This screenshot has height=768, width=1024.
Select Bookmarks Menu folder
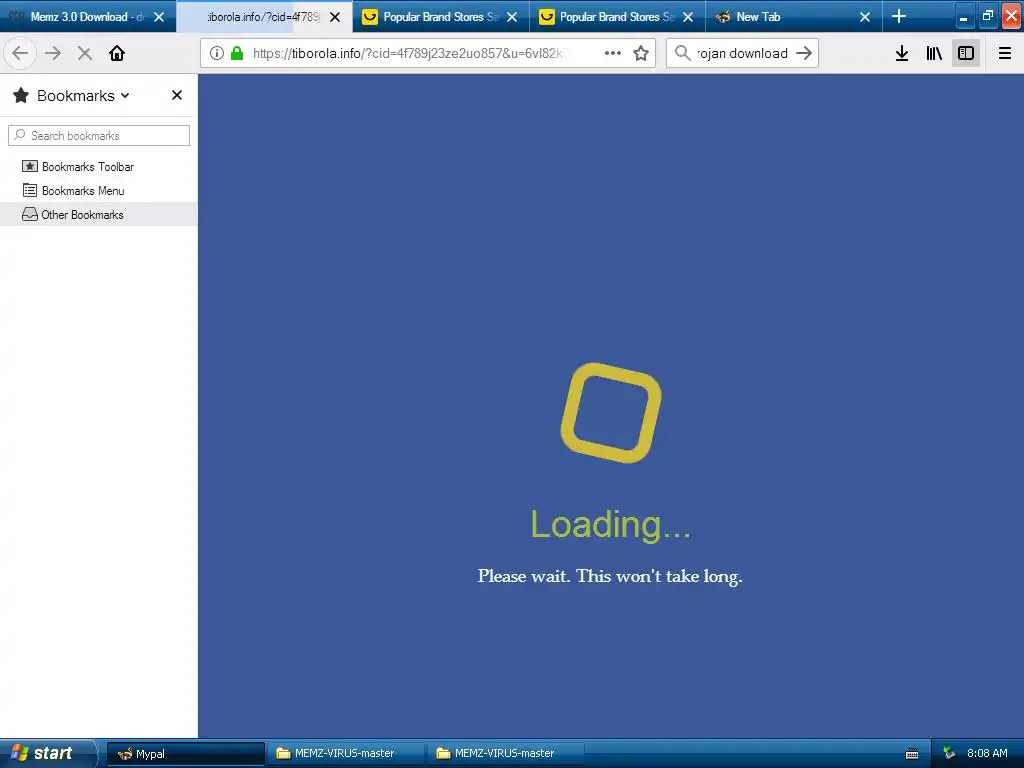point(98,191)
